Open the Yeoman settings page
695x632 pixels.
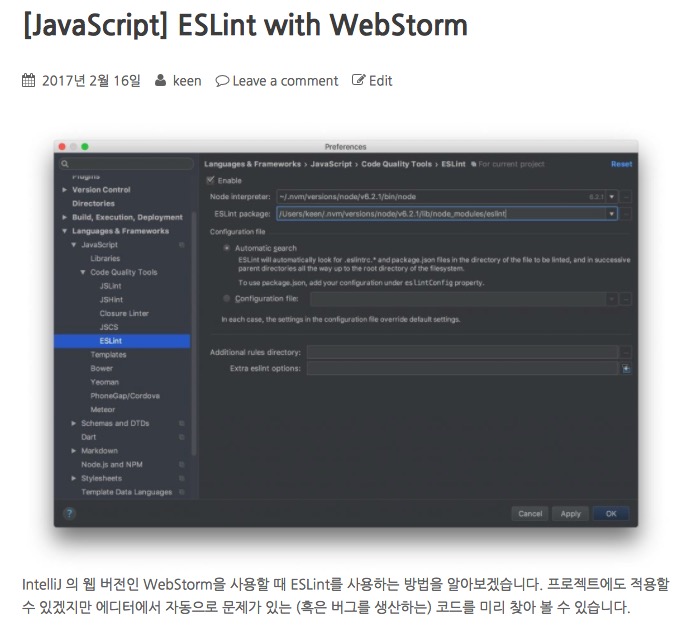[x=105, y=382]
